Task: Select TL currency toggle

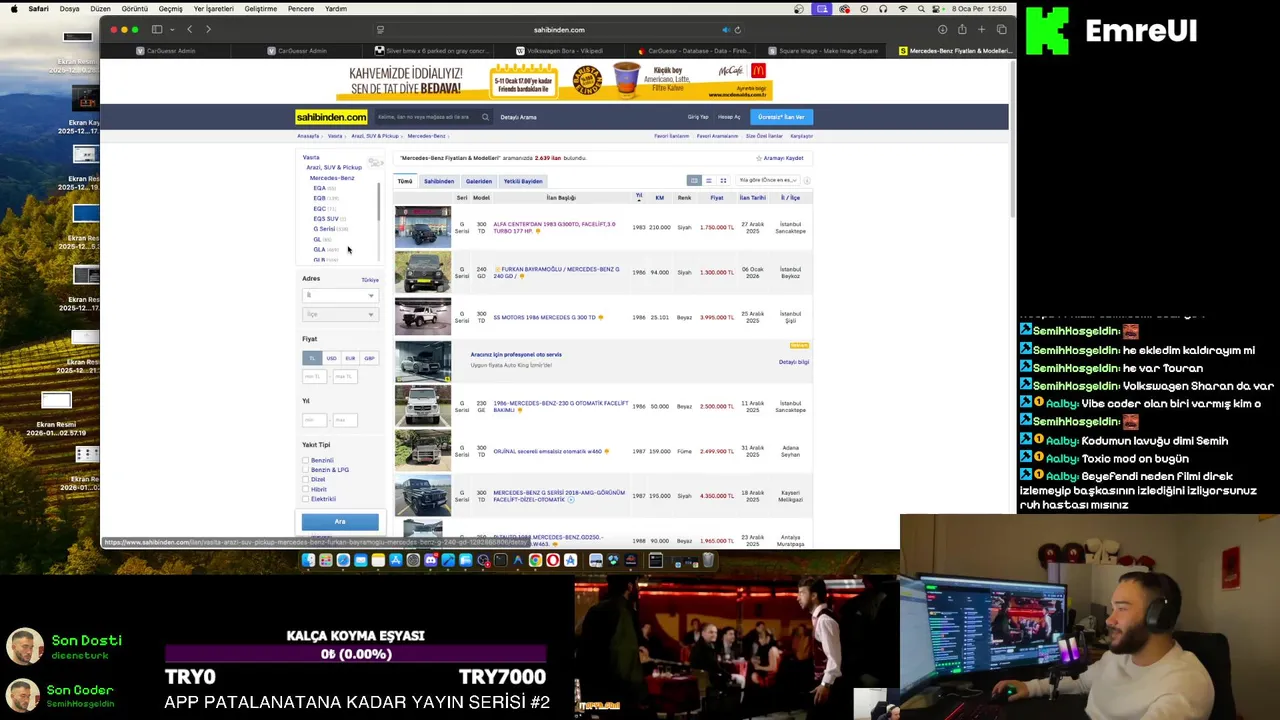Action: pyautogui.click(x=312, y=358)
